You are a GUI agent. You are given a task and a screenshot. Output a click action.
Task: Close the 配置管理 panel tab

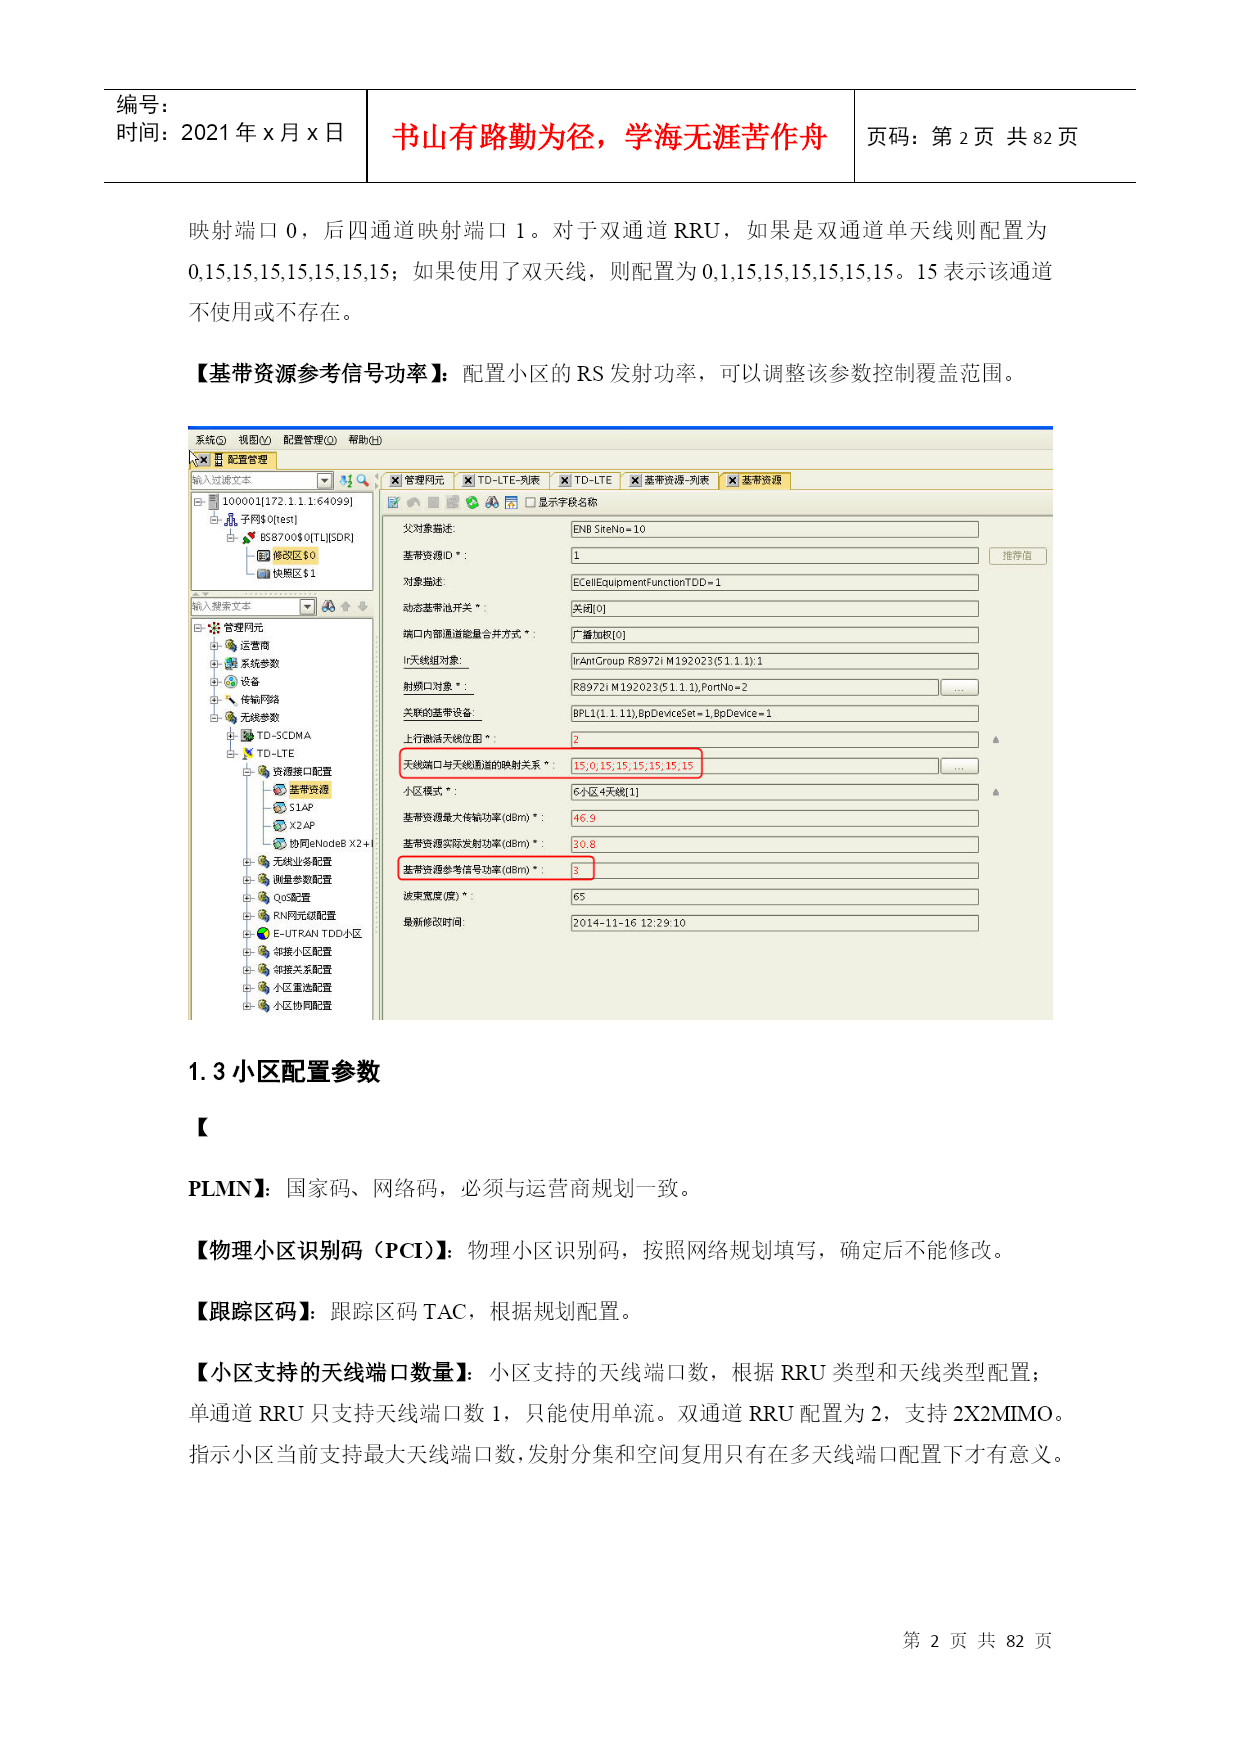point(203,460)
